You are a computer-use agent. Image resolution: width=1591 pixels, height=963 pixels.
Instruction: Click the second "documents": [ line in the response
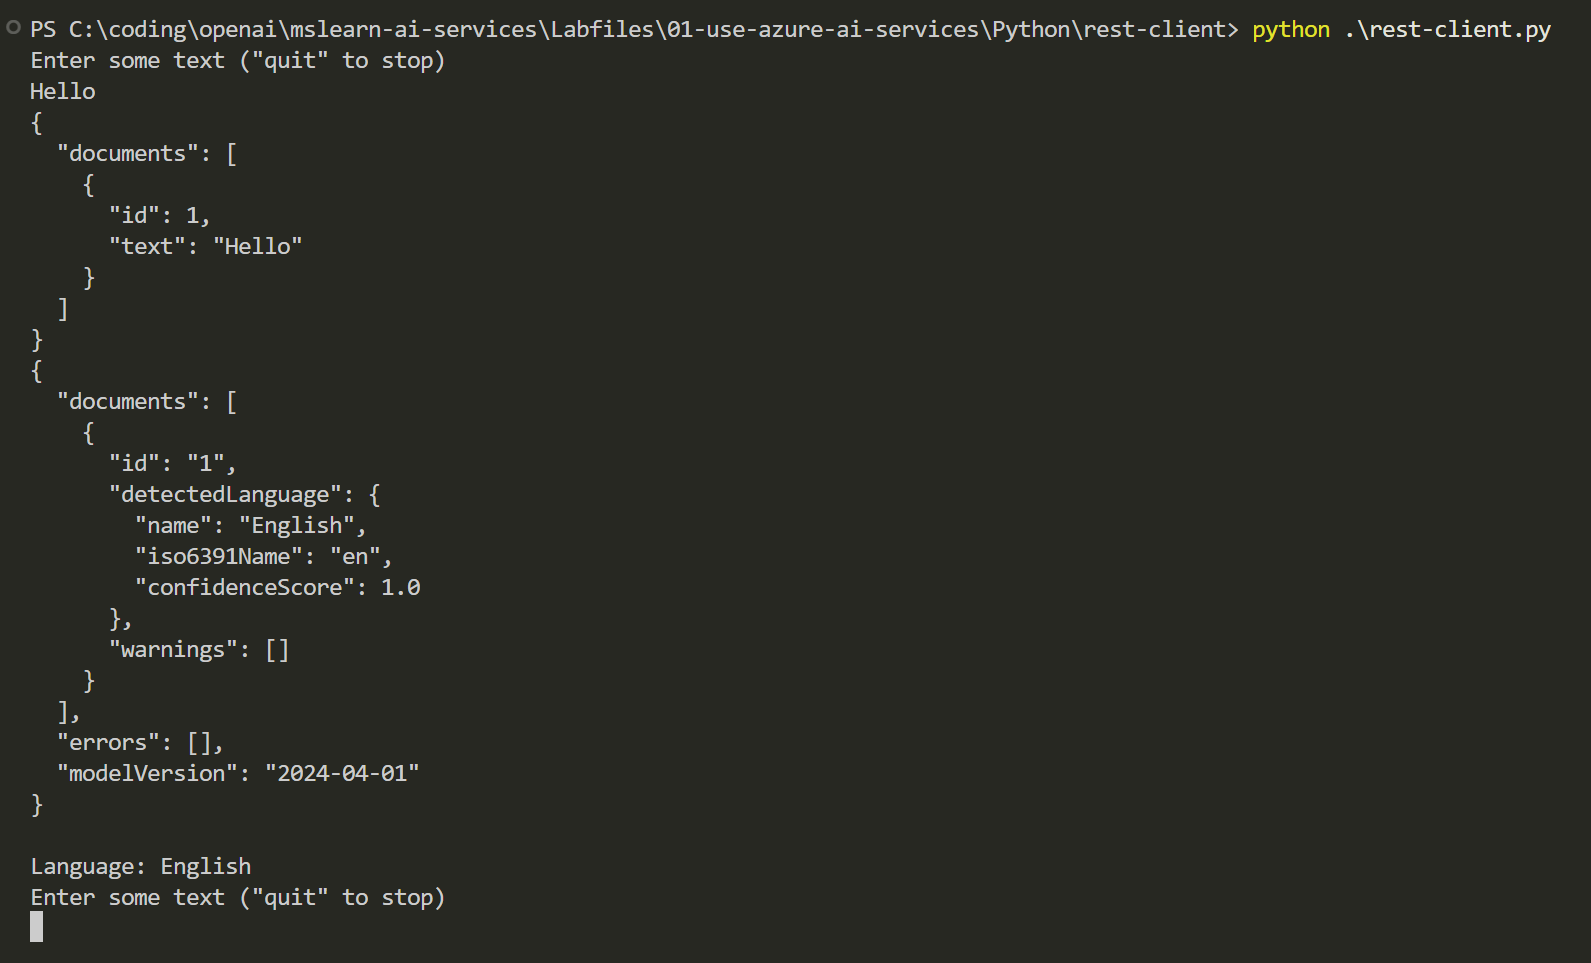[x=147, y=401]
